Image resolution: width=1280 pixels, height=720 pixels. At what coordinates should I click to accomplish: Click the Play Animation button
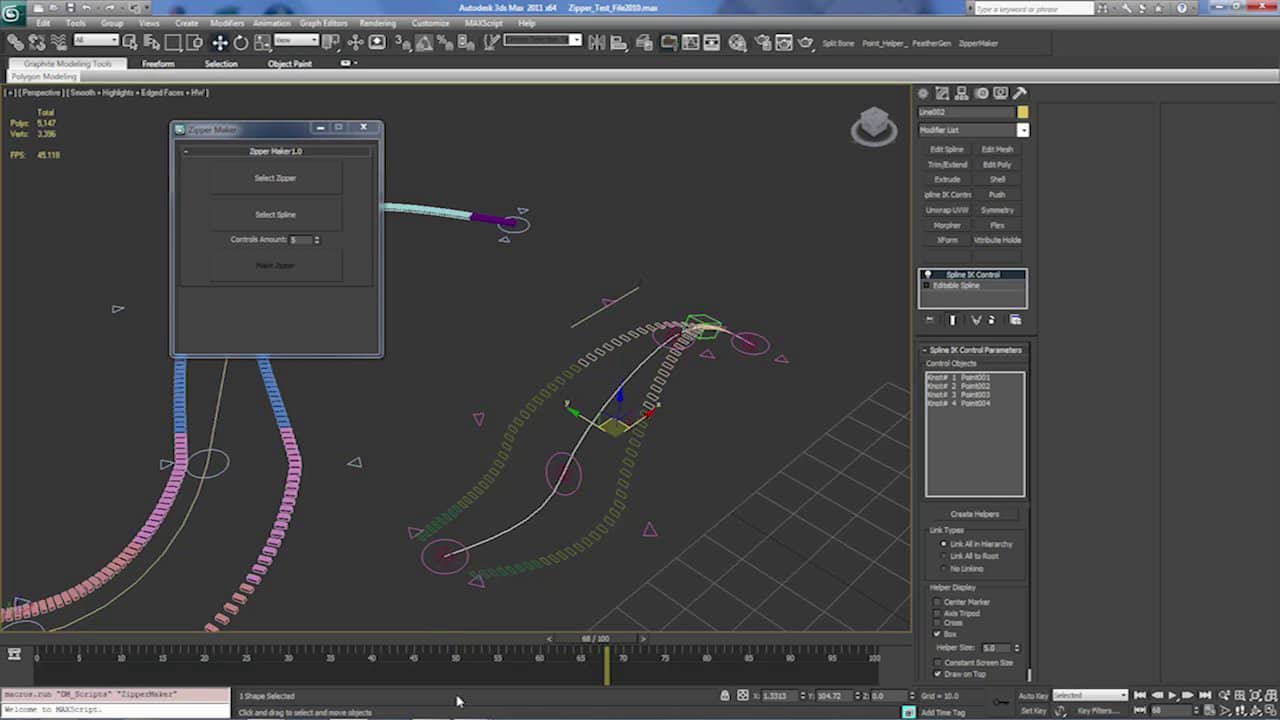click(x=1173, y=695)
